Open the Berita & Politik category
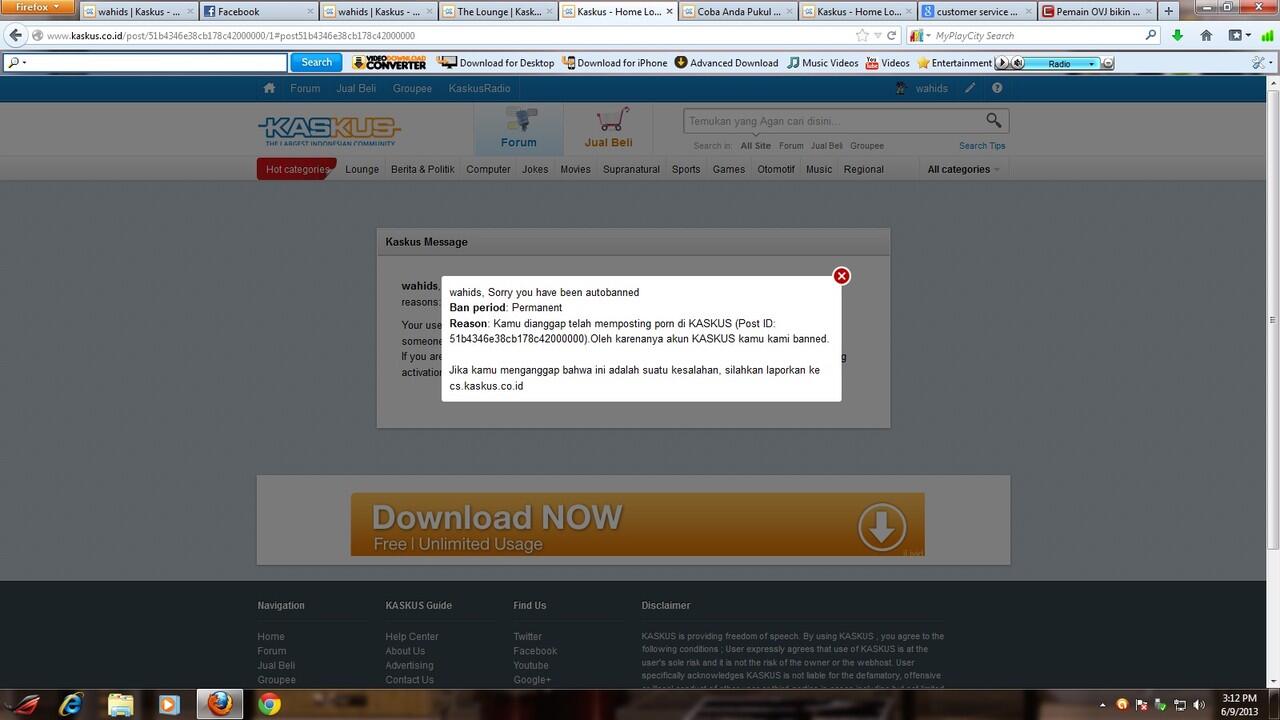The height and width of the screenshot is (720, 1280). tap(422, 169)
